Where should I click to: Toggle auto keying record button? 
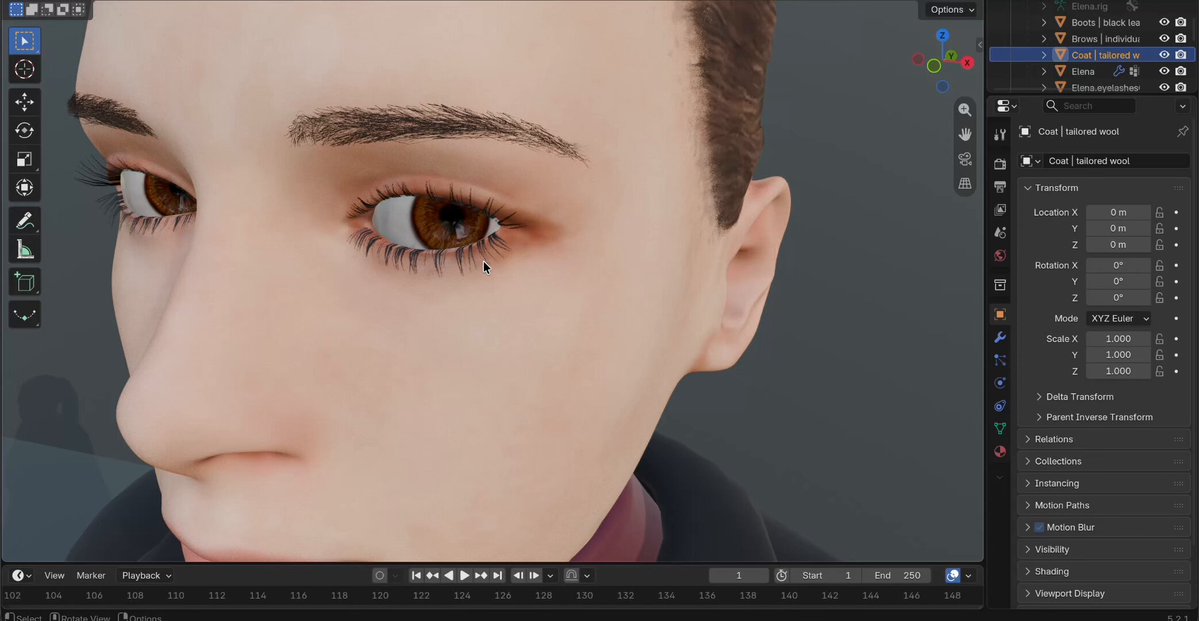pyautogui.click(x=379, y=575)
